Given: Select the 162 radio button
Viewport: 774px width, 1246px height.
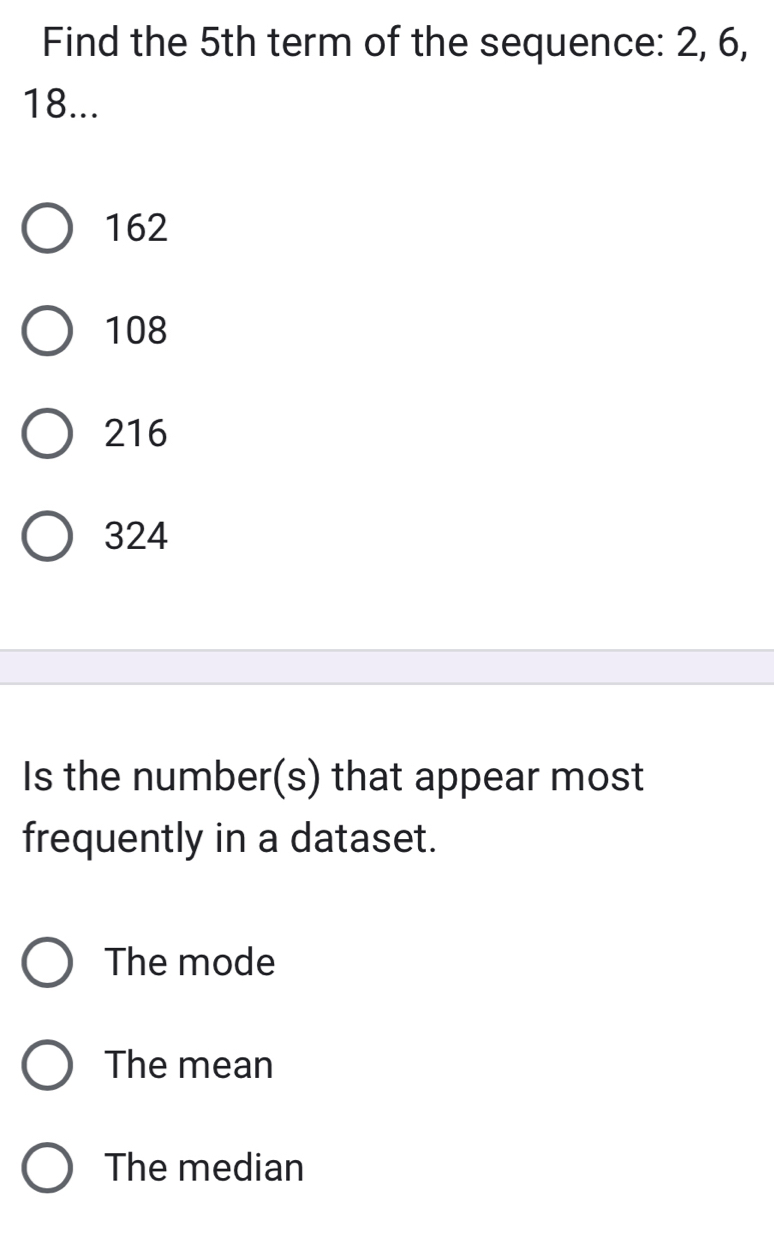Looking at the screenshot, I should (47, 229).
